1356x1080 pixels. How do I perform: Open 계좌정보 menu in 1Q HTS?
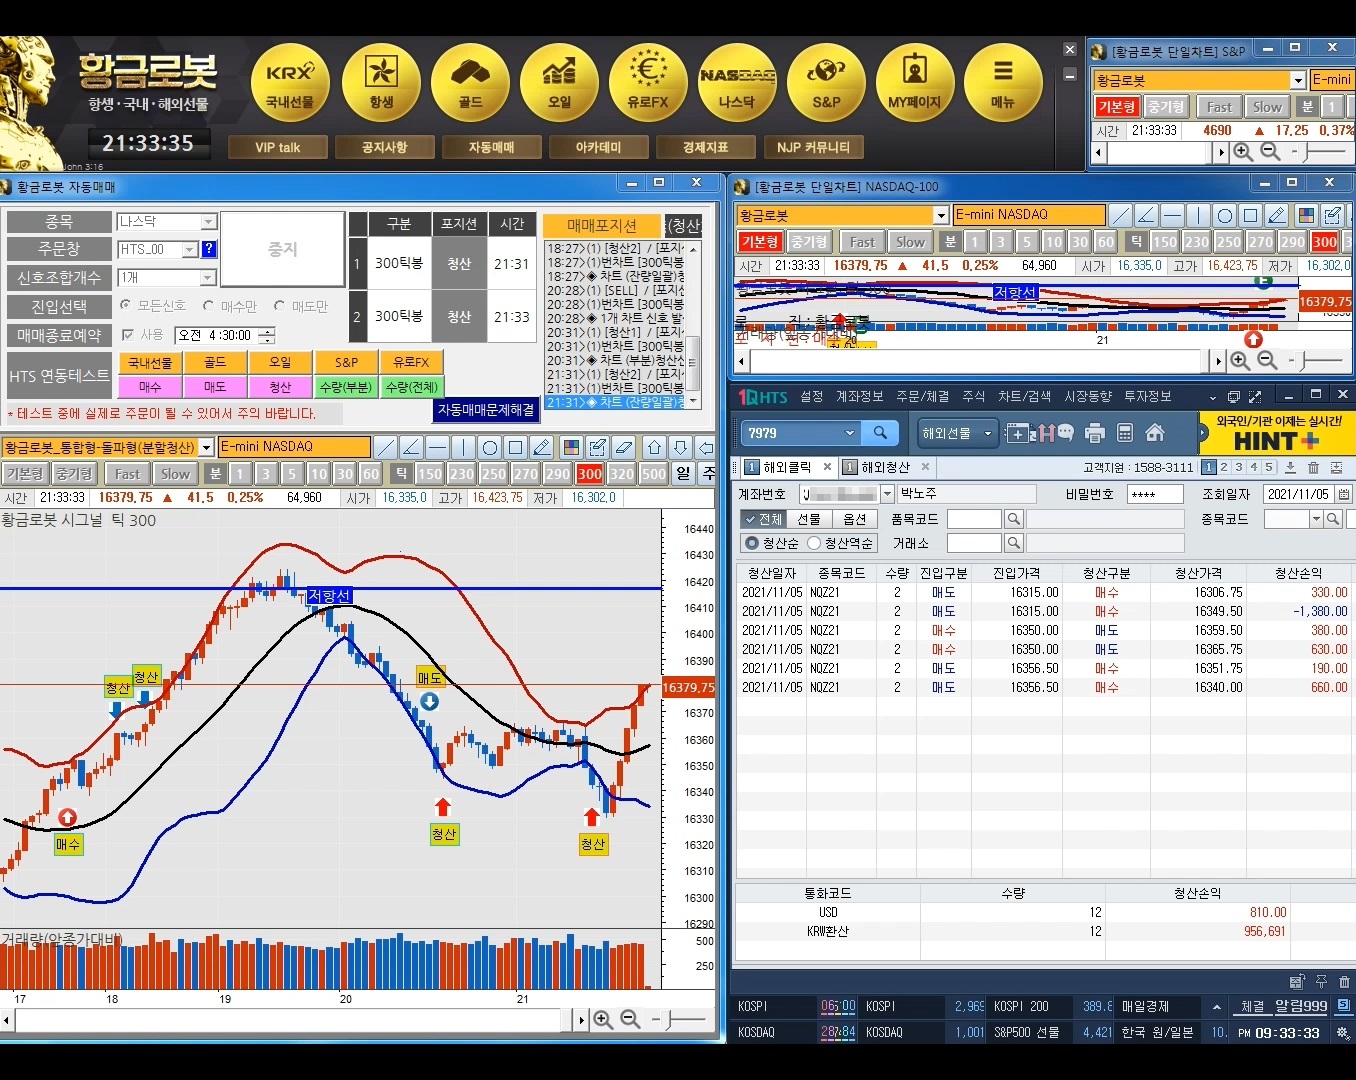point(860,397)
